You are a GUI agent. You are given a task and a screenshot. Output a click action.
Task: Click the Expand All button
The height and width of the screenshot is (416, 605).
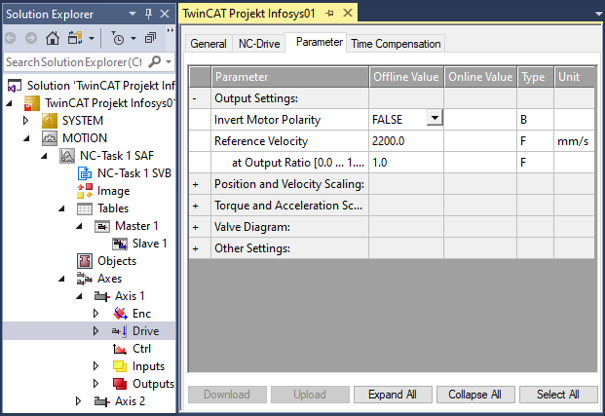393,394
